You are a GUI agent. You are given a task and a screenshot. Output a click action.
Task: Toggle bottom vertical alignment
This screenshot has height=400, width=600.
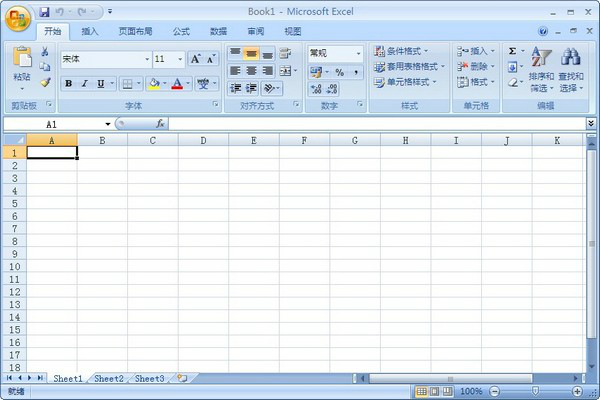(267, 53)
